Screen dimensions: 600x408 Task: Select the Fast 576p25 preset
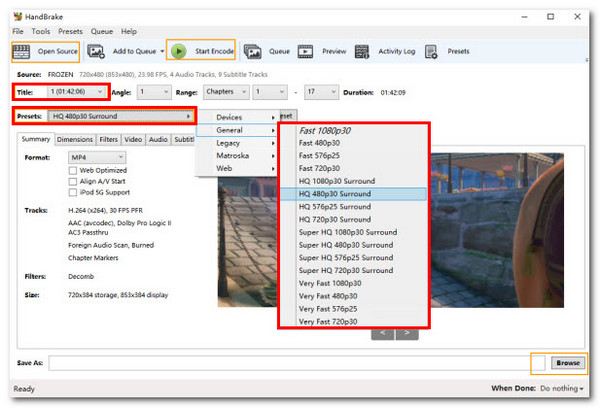(354, 155)
